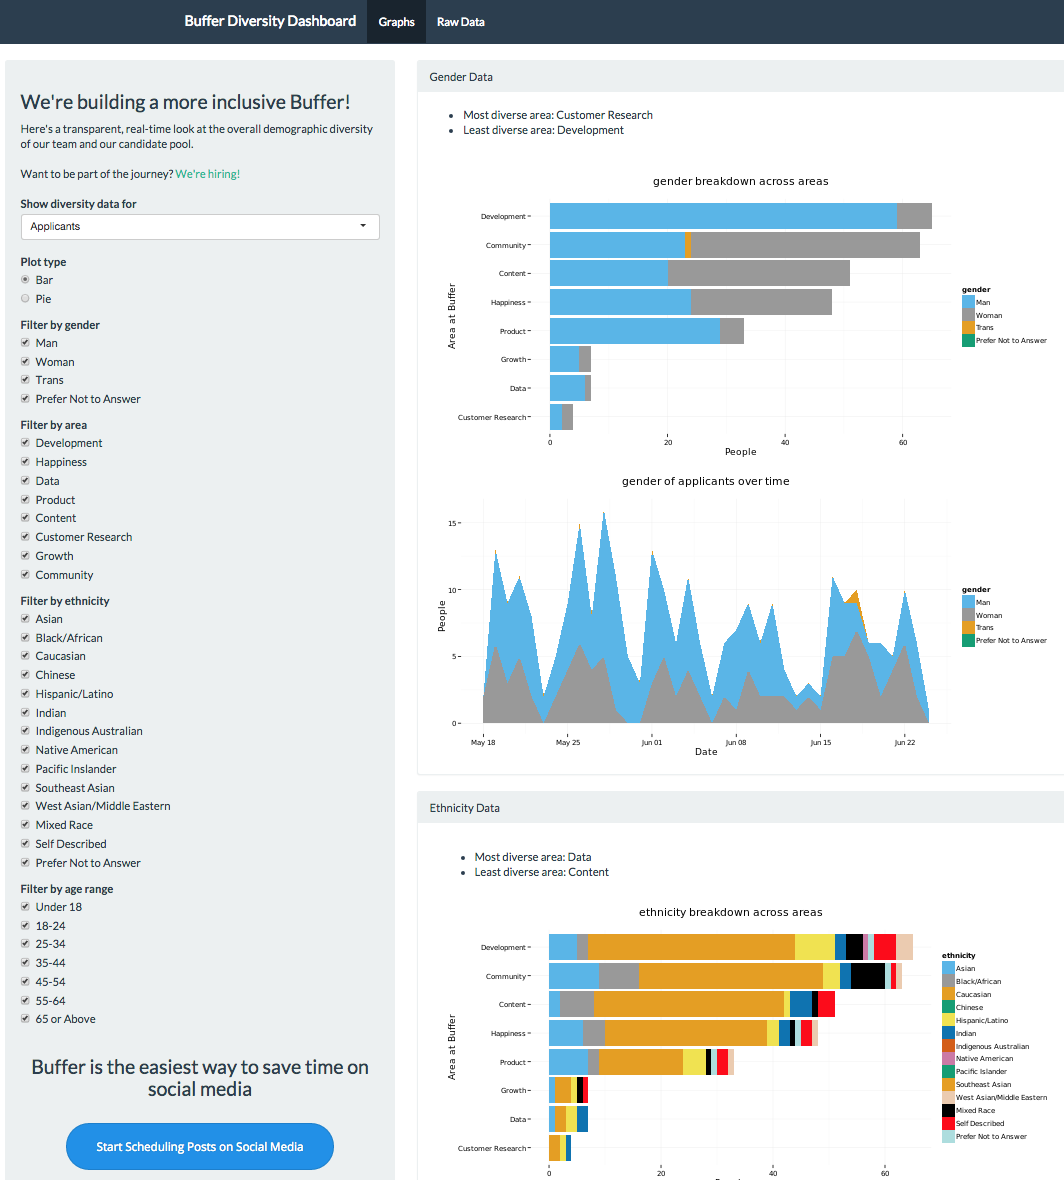
Task: Uncheck the Development area filter
Action: (26, 442)
